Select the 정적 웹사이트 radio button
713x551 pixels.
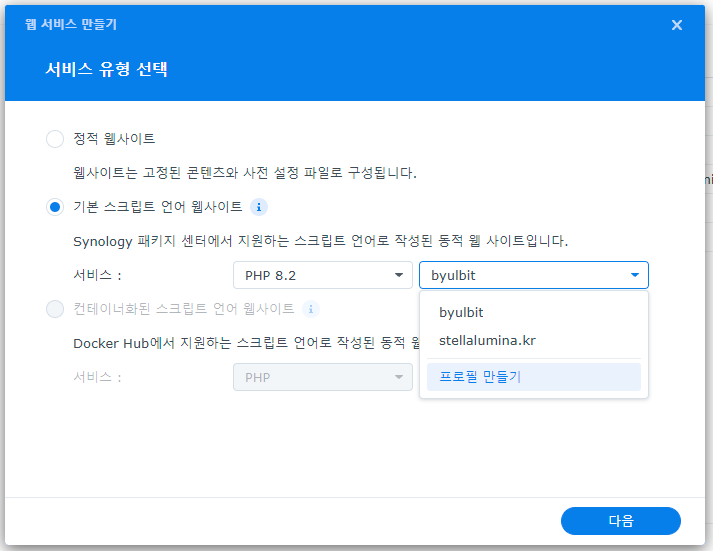55,139
